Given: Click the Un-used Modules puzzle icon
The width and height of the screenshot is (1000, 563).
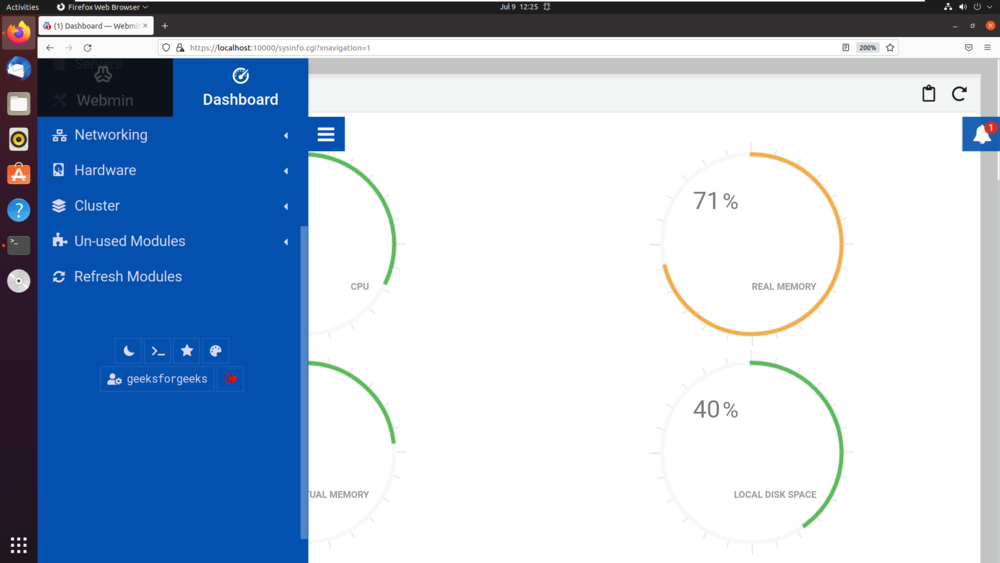Looking at the screenshot, I should coord(59,240).
